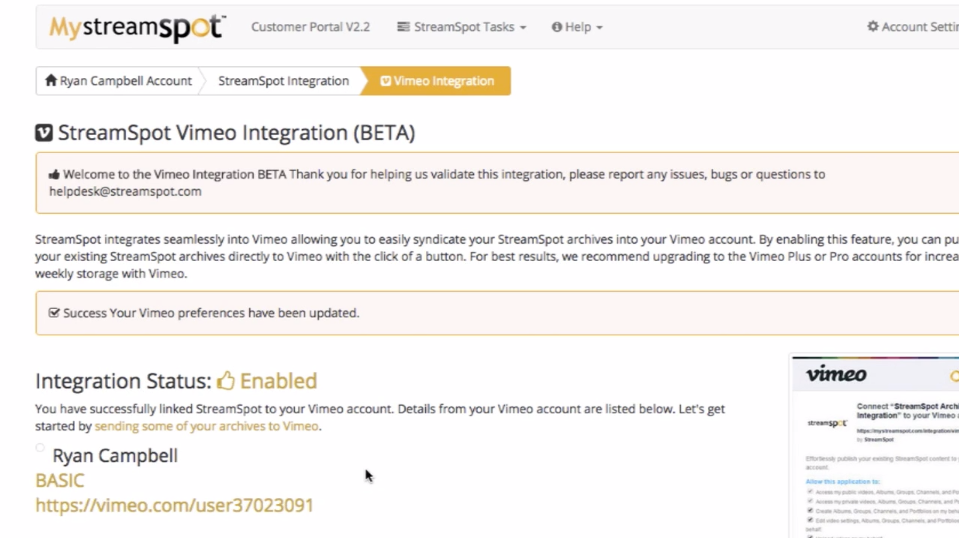Select the Vimeo Integration breadcrumb tab
This screenshot has height=538, width=959.
click(x=437, y=81)
